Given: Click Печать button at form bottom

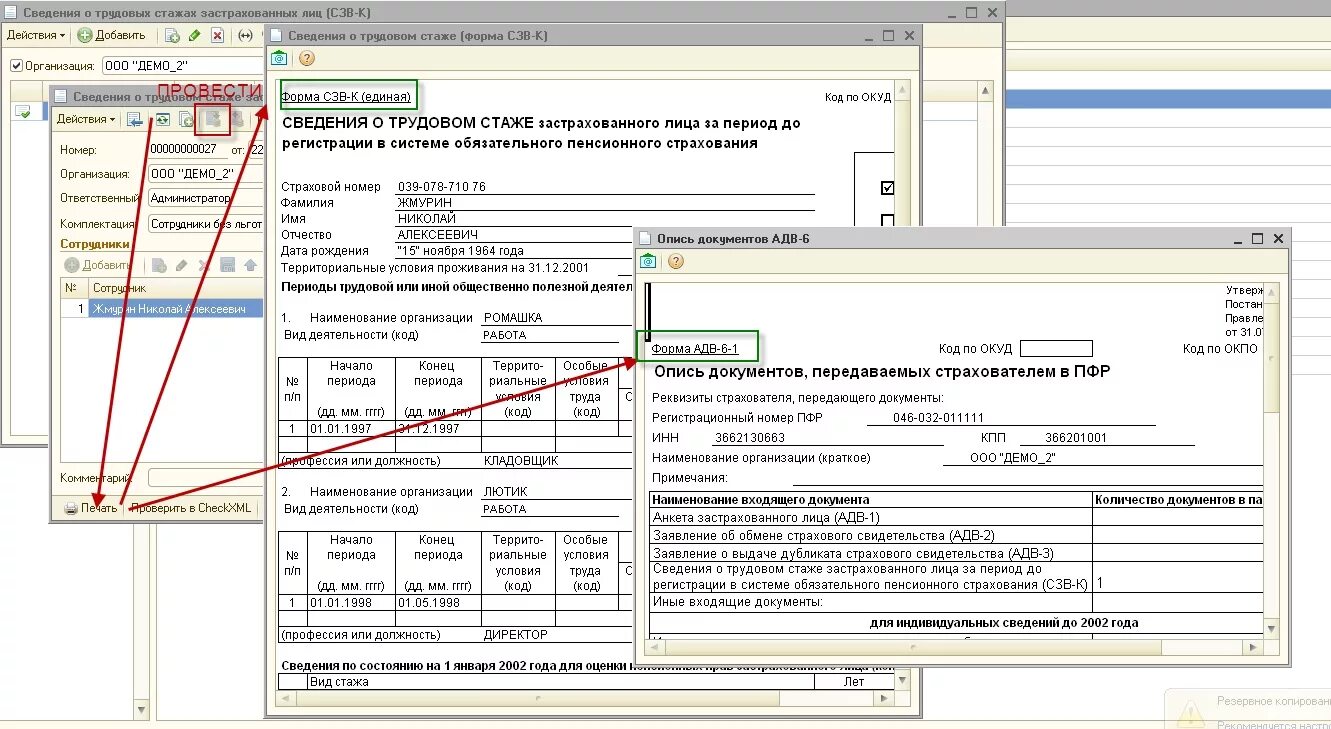Looking at the screenshot, I should [91, 508].
